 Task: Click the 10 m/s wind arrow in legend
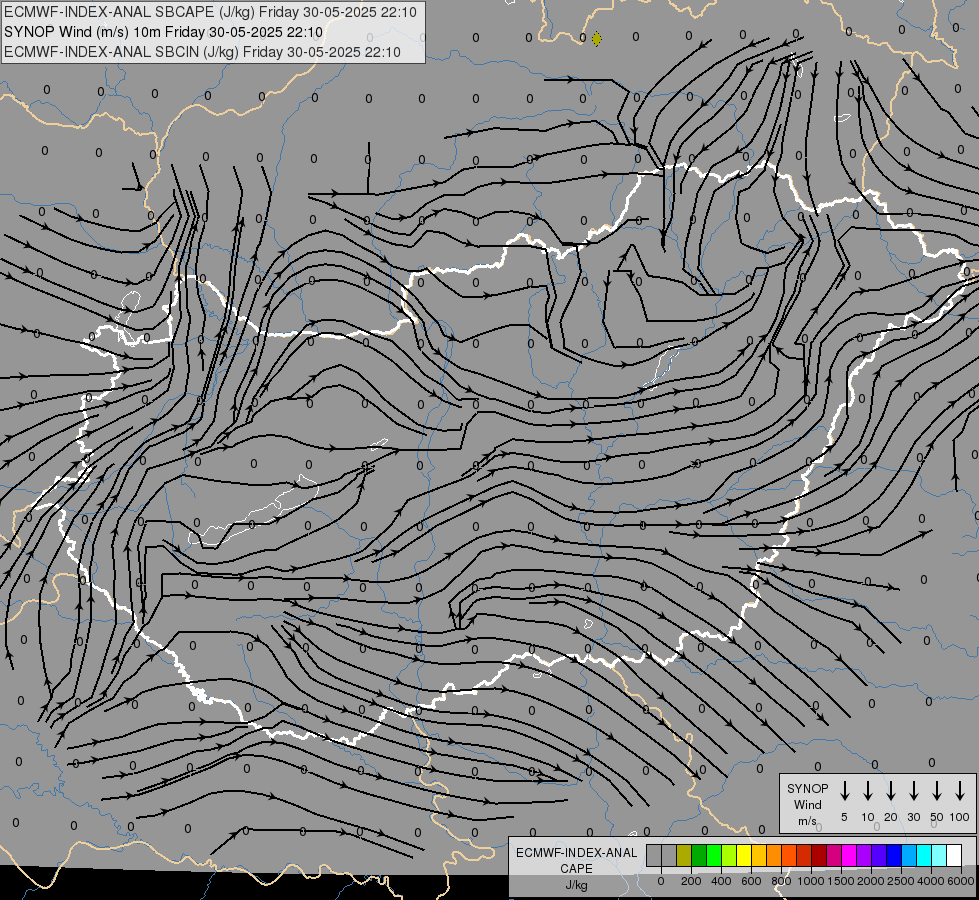(868, 791)
